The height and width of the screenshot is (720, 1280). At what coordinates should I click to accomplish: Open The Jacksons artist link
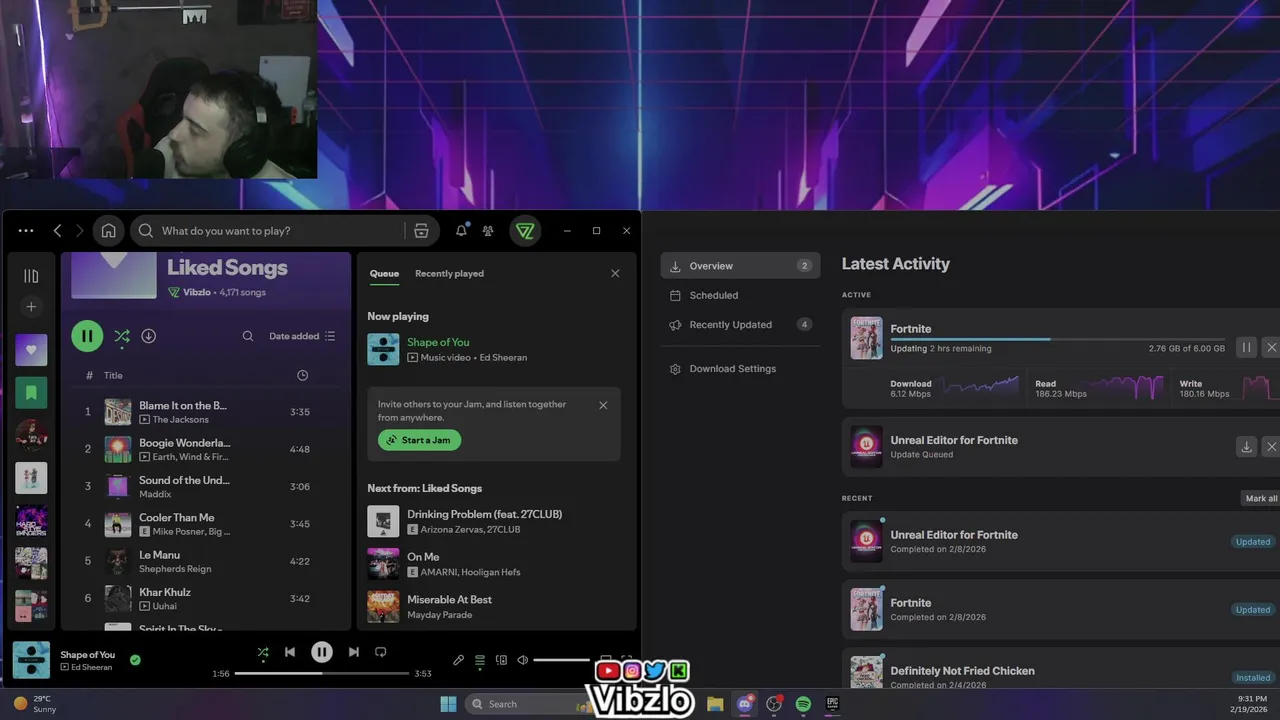pyautogui.click(x=181, y=420)
